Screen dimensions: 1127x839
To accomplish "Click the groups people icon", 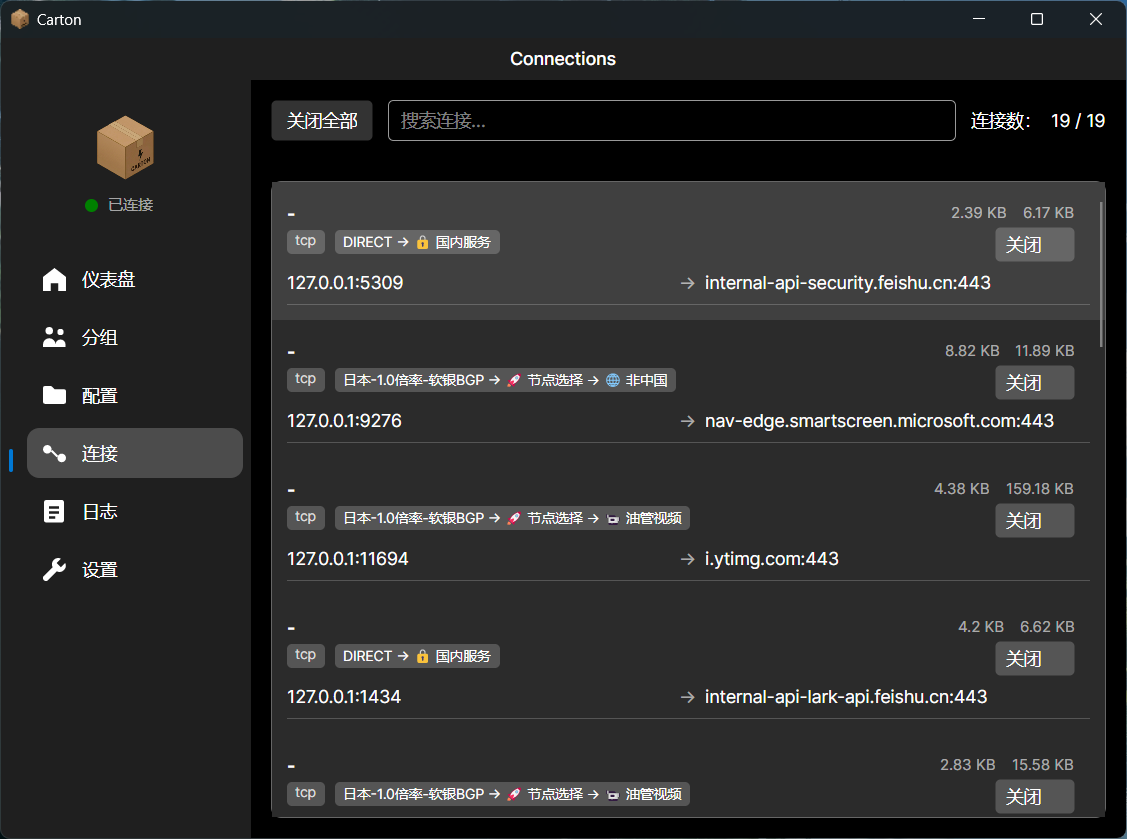I will coord(54,337).
